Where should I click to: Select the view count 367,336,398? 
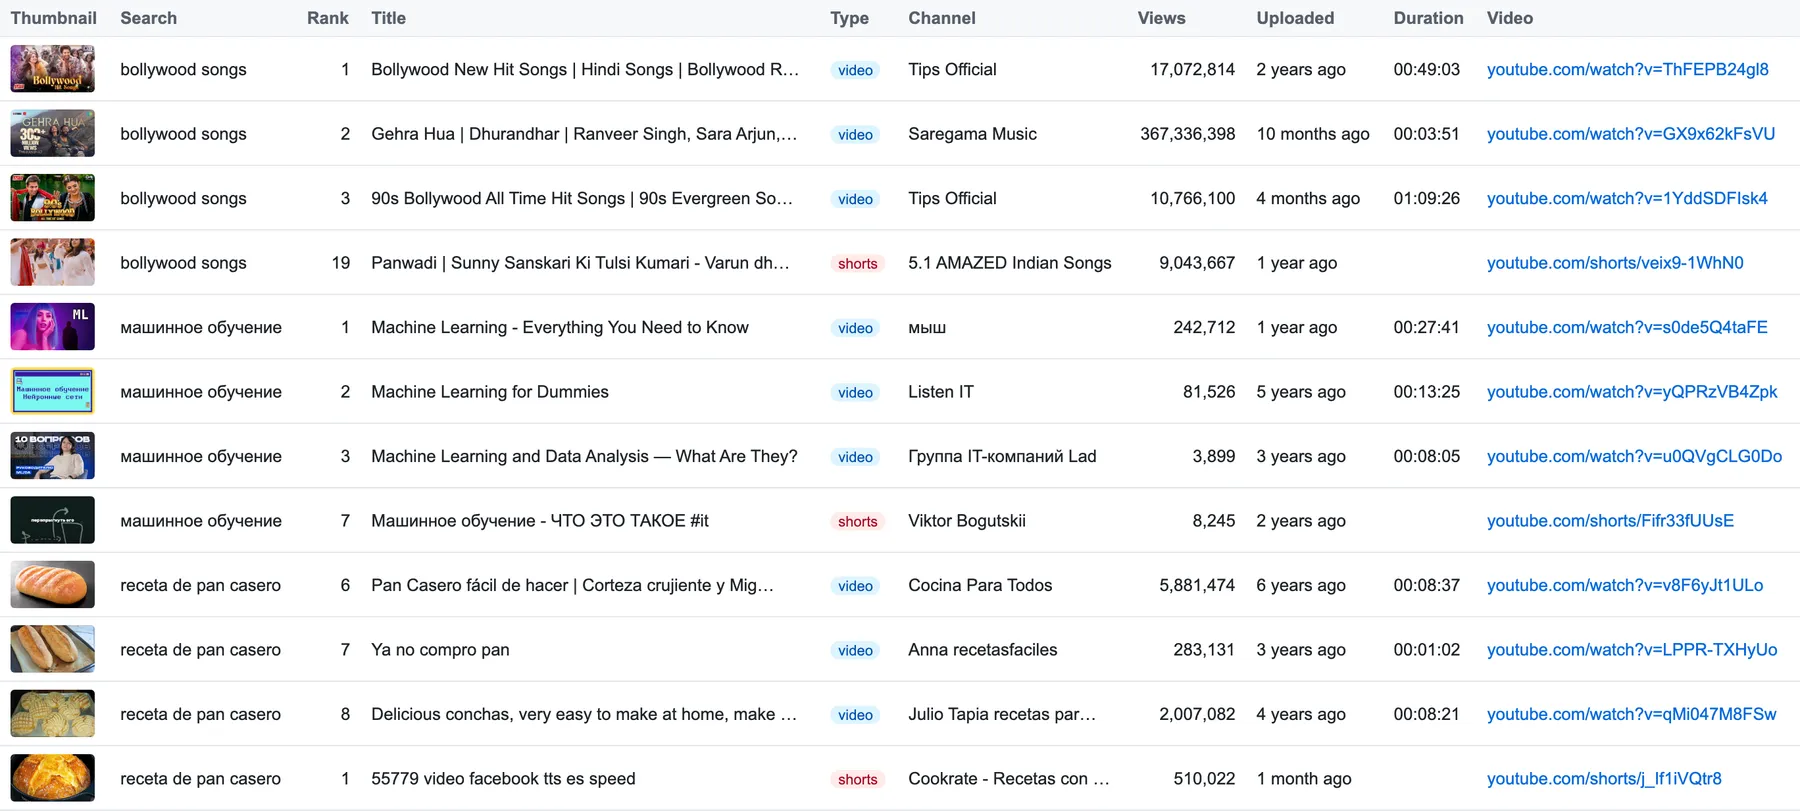(x=1187, y=133)
